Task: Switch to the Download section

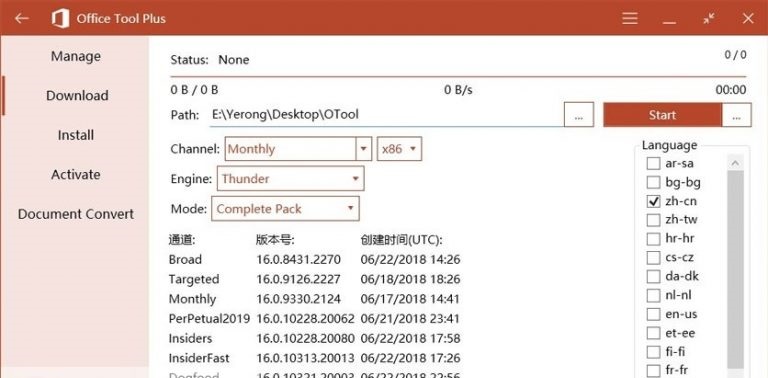Action: [x=77, y=95]
